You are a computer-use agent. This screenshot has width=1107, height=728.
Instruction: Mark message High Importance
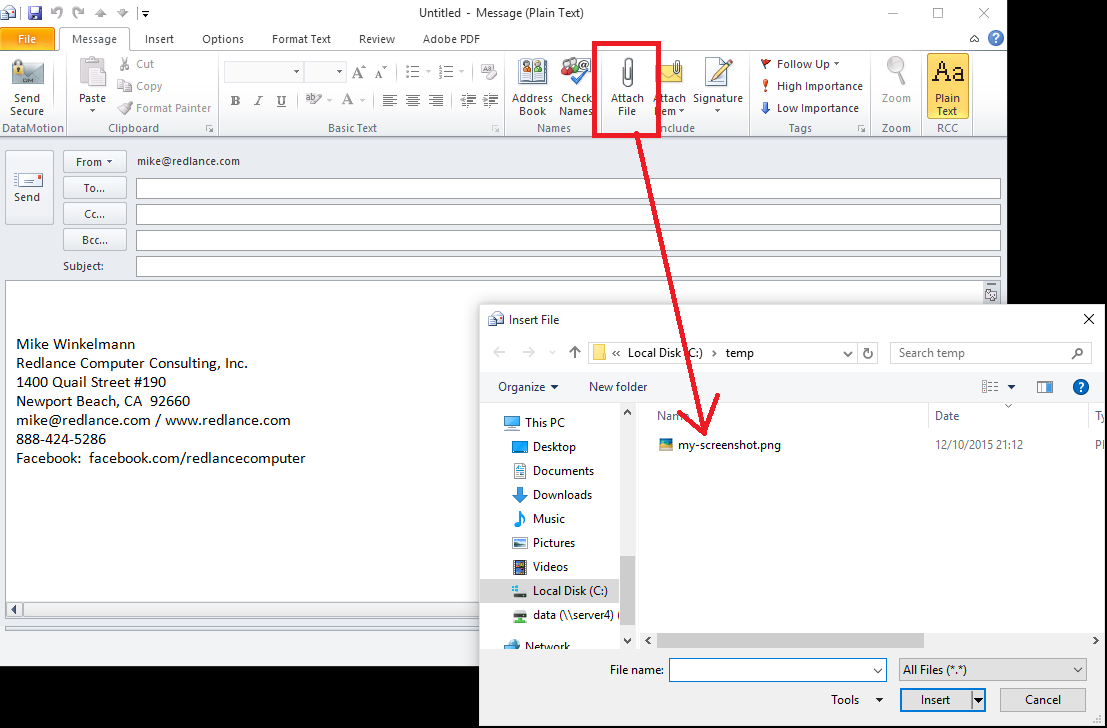[811, 86]
